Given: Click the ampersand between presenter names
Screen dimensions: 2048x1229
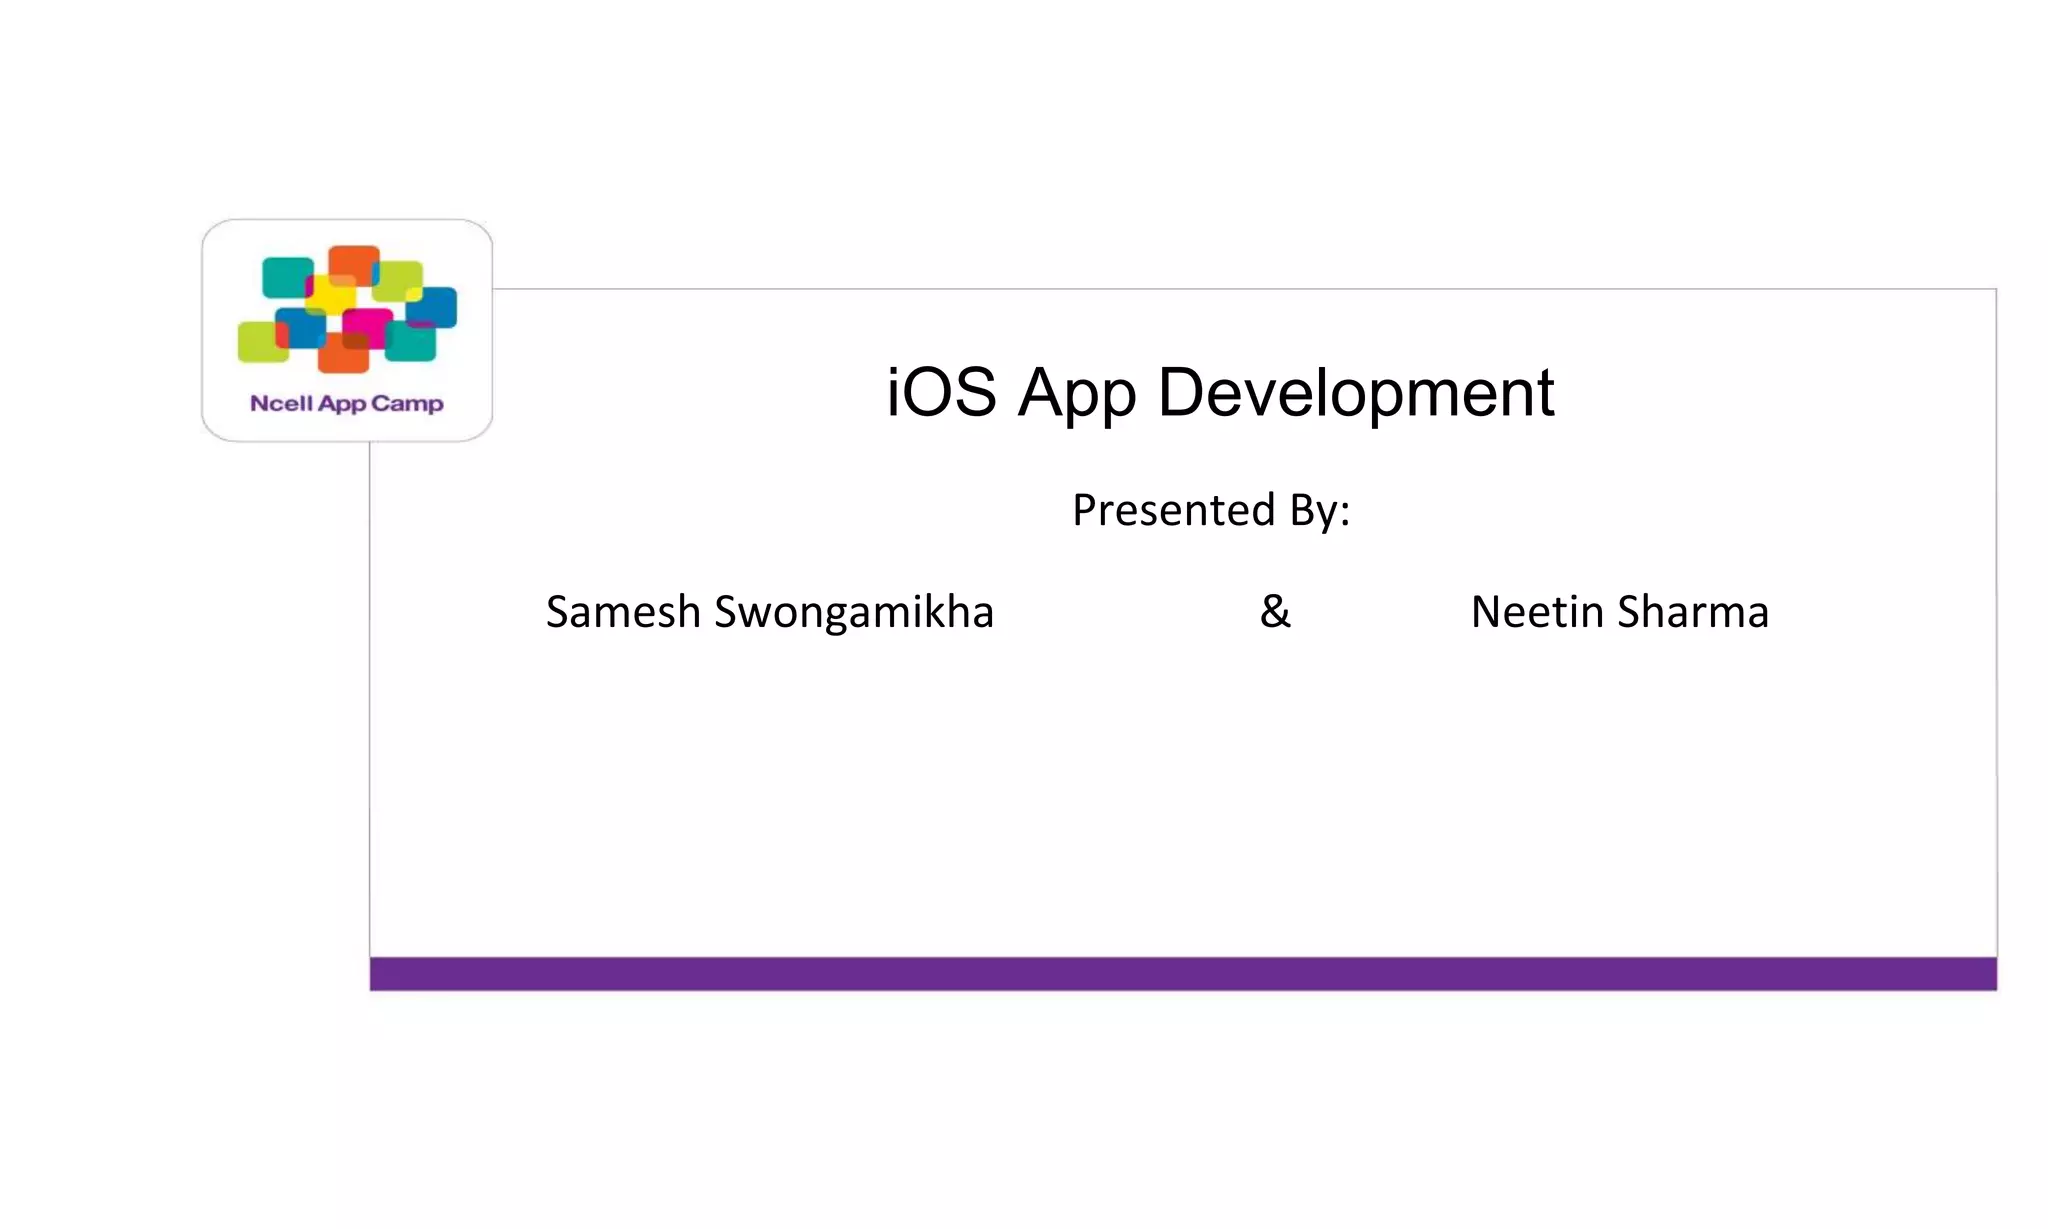Looking at the screenshot, I should coord(1275,611).
